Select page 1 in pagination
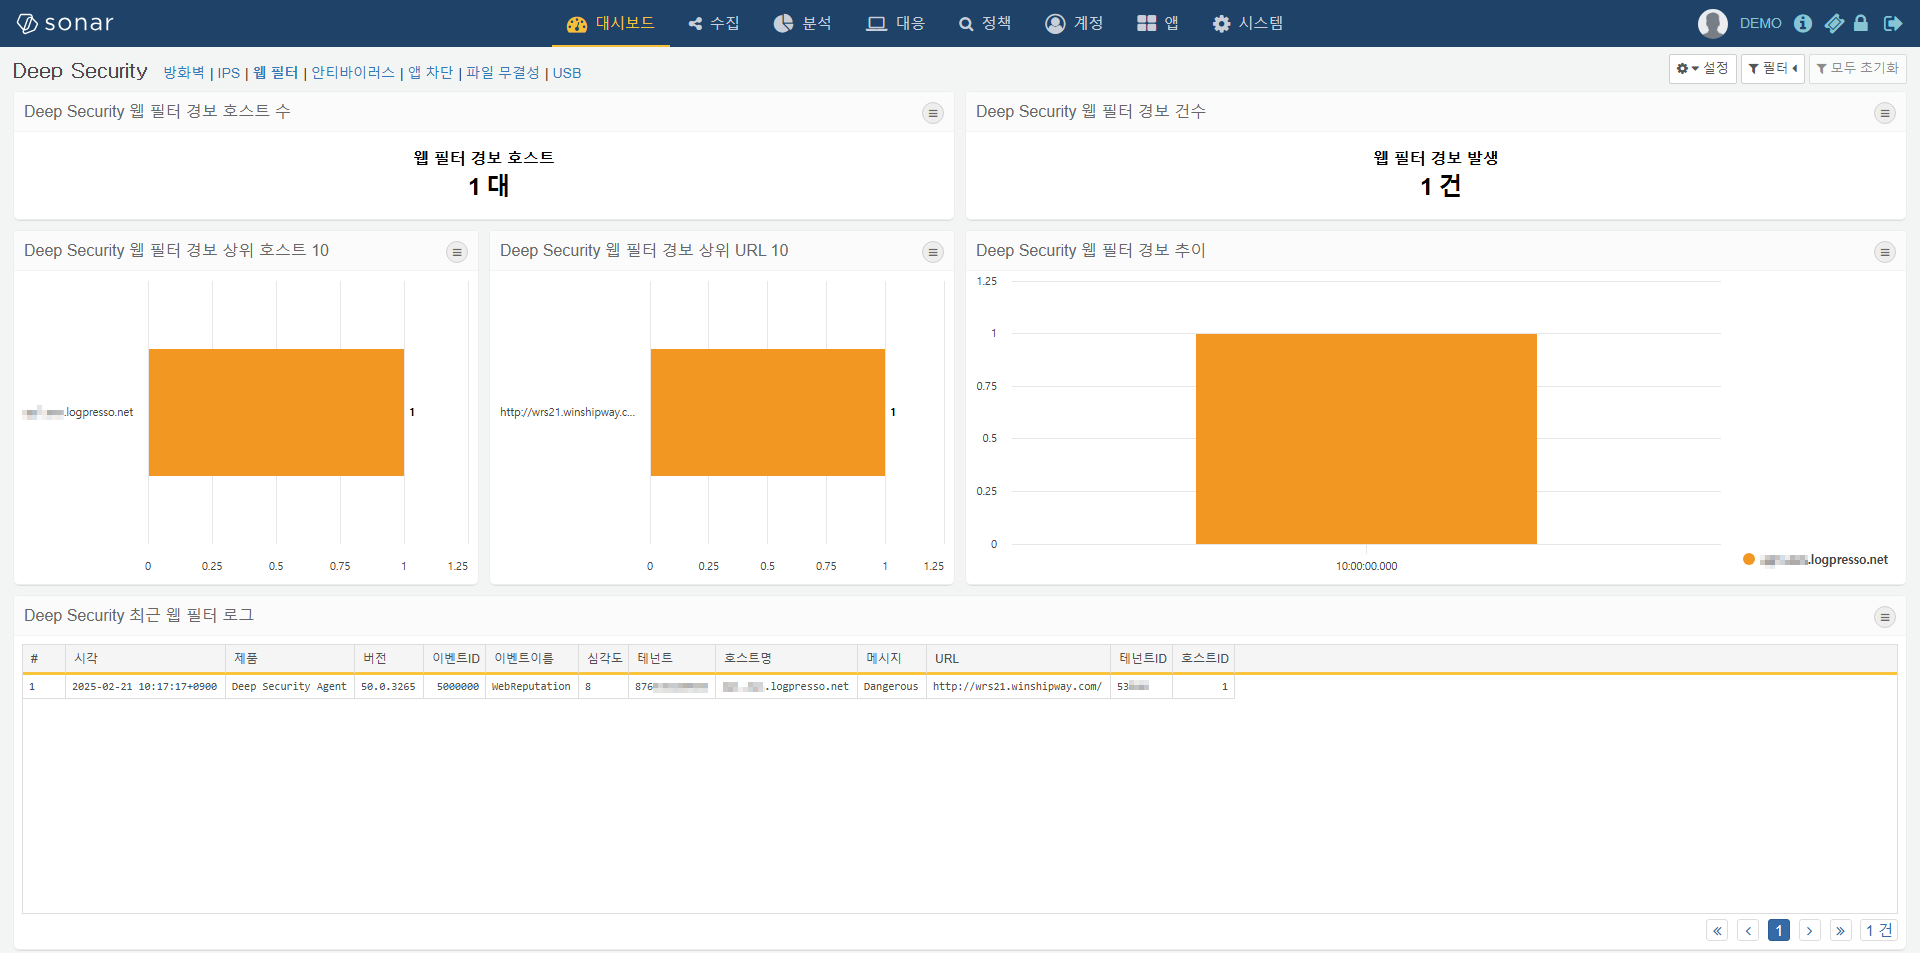1920x953 pixels. tap(1779, 930)
